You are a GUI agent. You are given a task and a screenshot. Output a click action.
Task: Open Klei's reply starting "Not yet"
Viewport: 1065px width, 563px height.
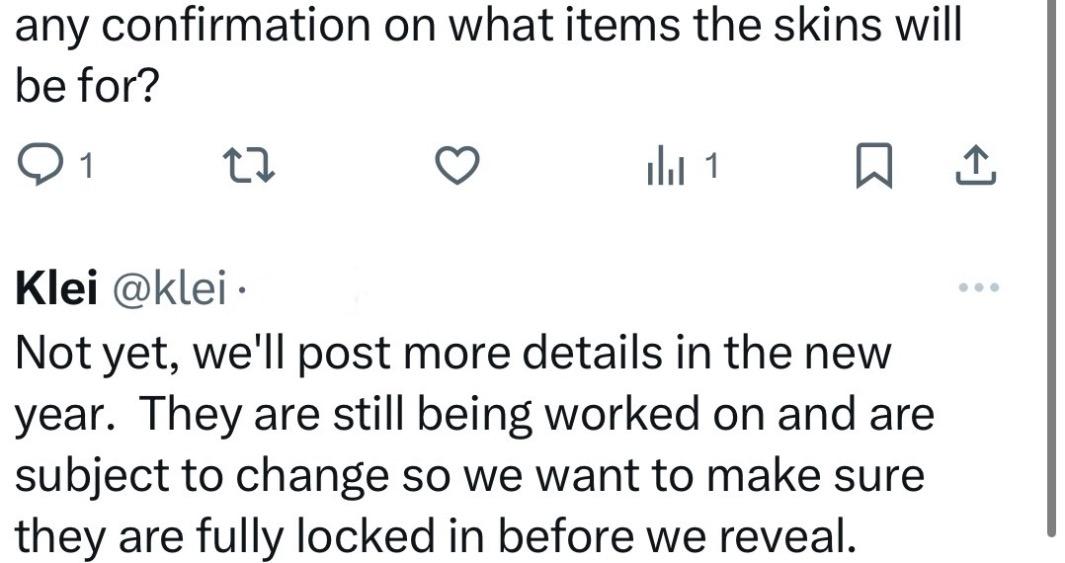(x=450, y=356)
